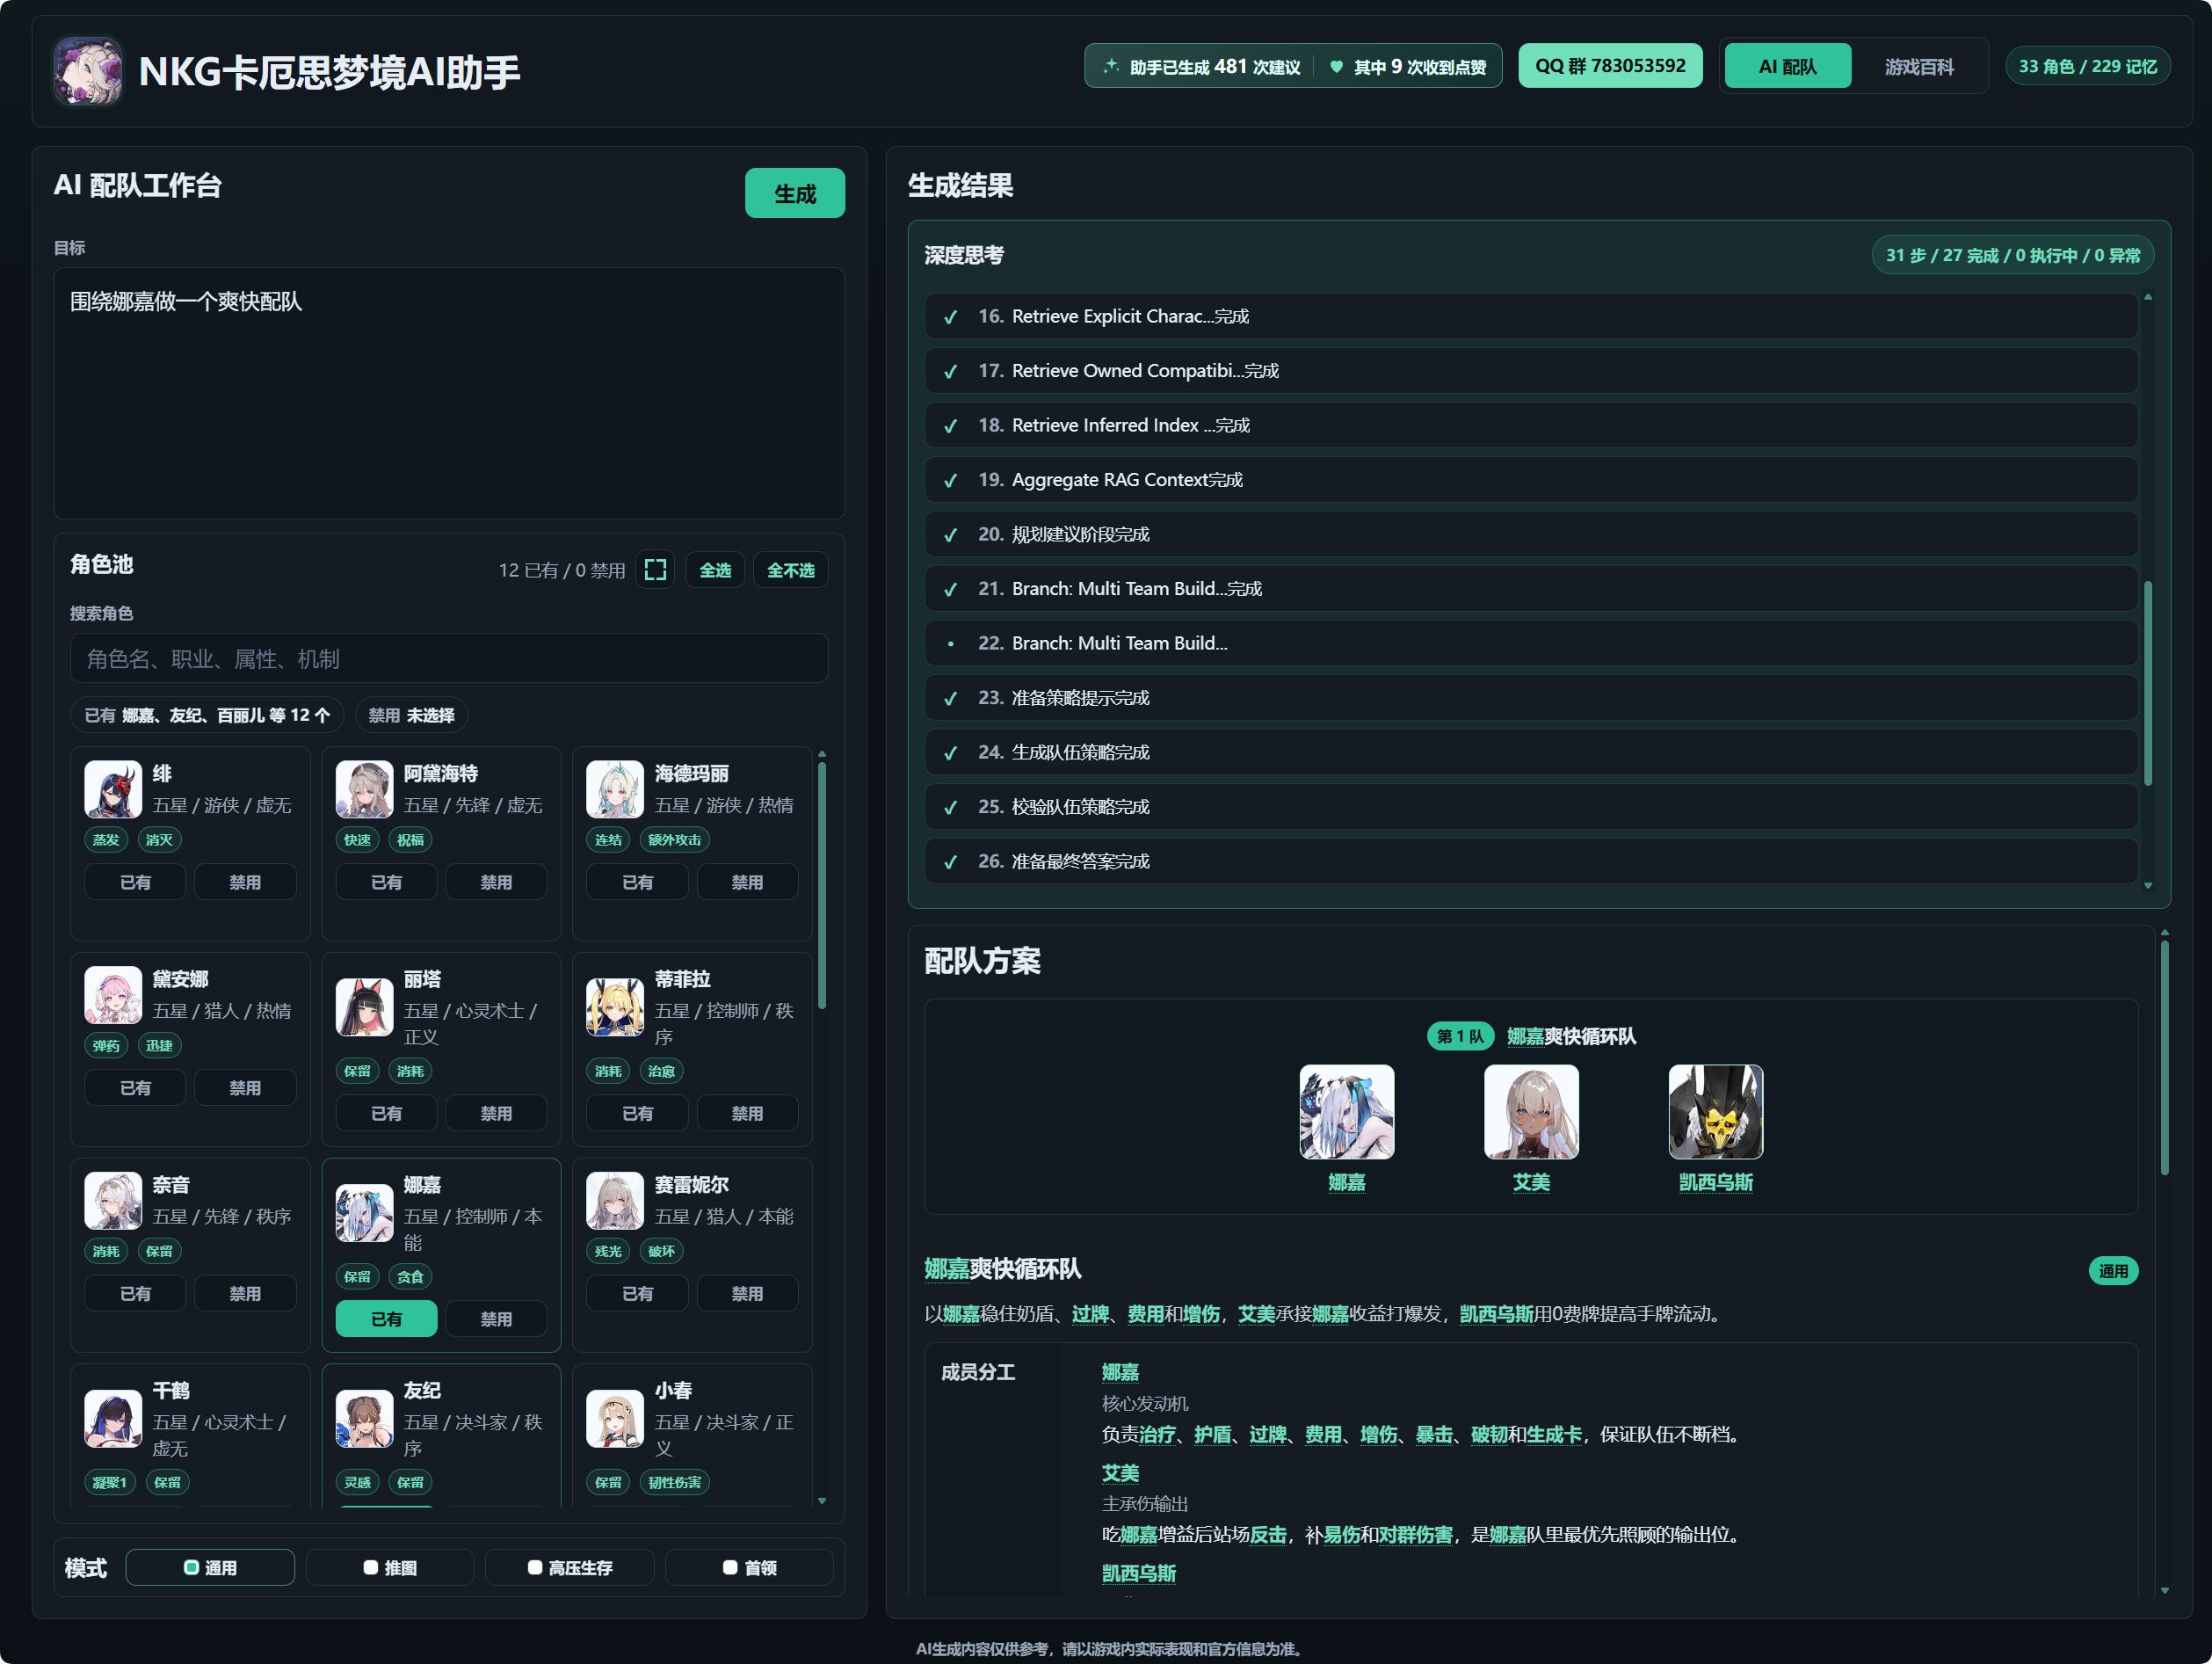Click the 配队方案 panel scrollbar
The height and width of the screenshot is (1664, 2212).
tap(2164, 1057)
